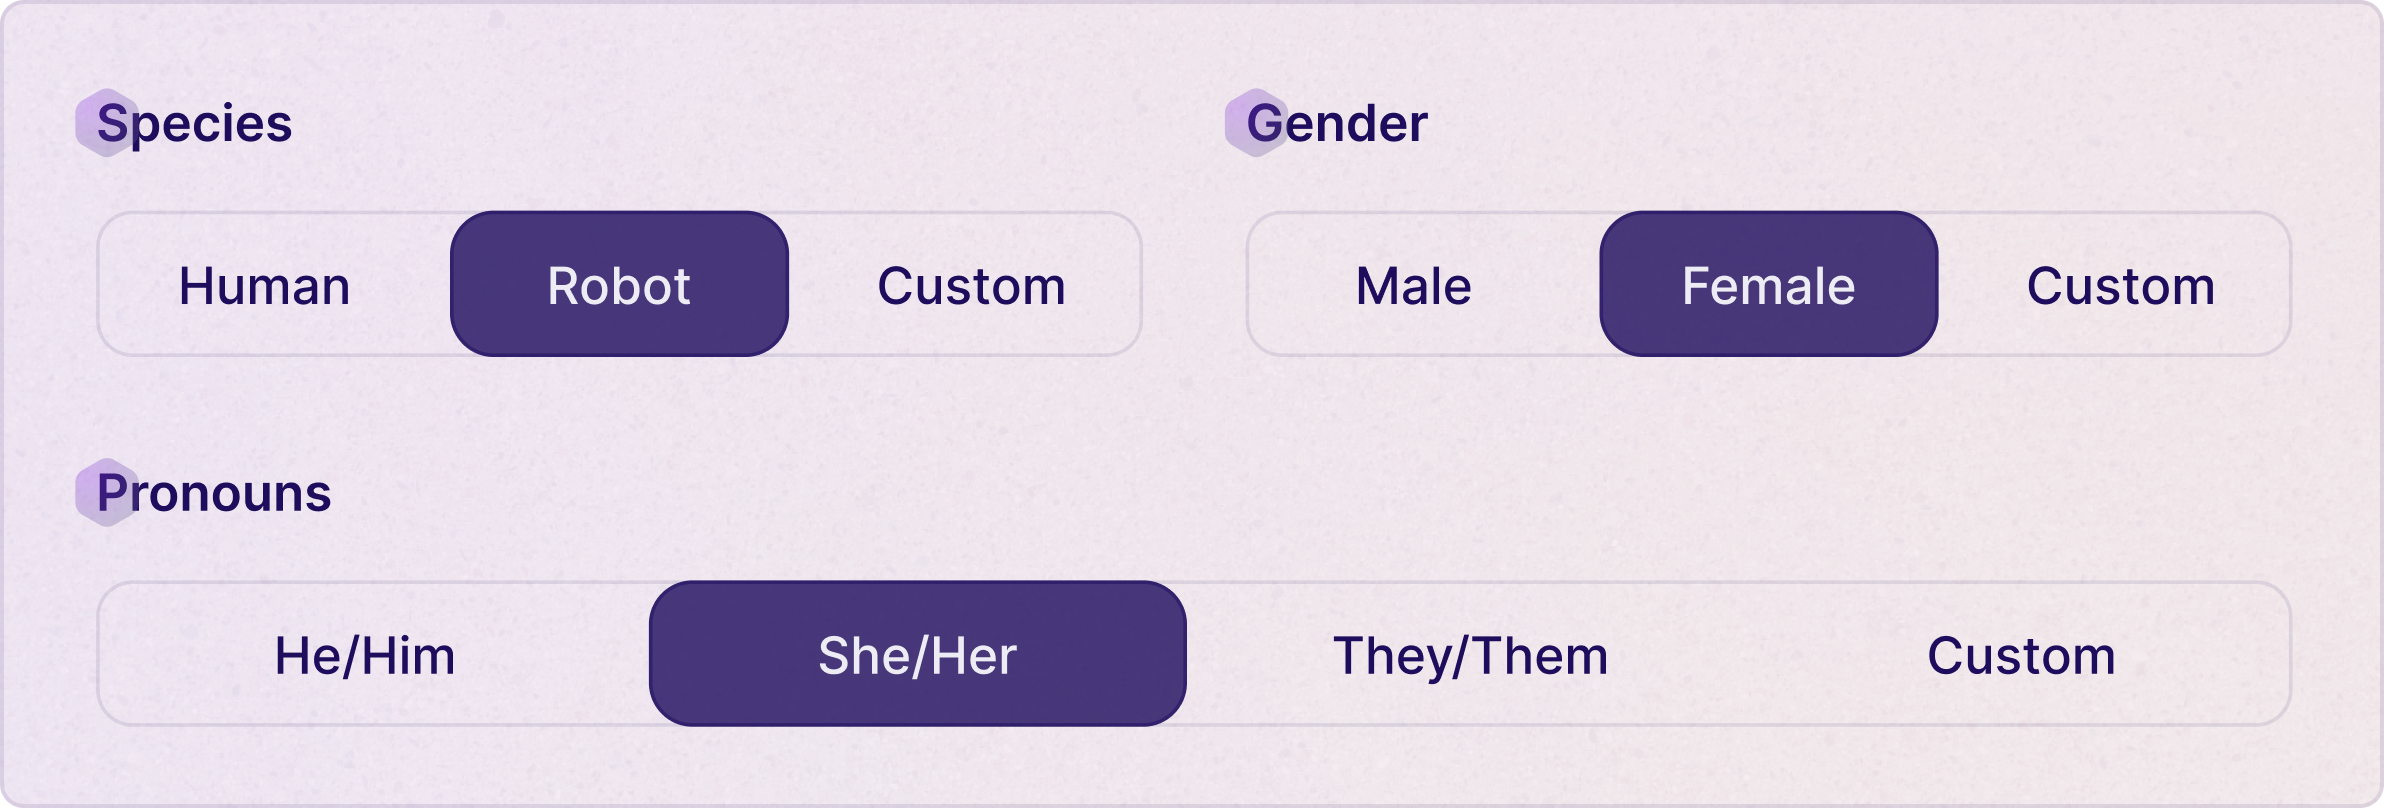
Task: Switch pronouns to They/Them
Action: [x=1471, y=655]
